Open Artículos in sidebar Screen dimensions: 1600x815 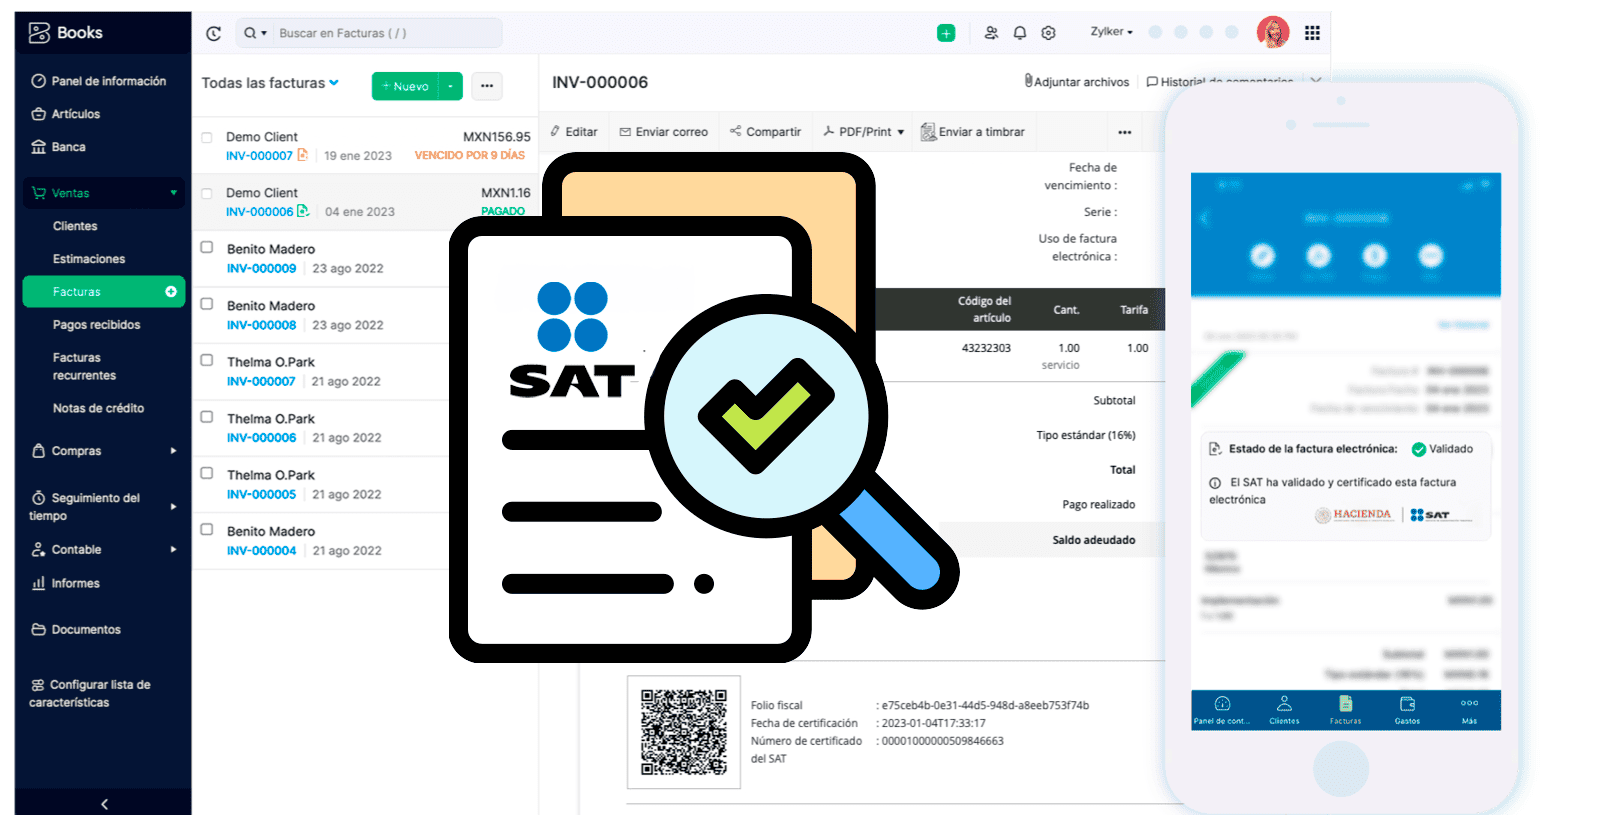pos(67,114)
